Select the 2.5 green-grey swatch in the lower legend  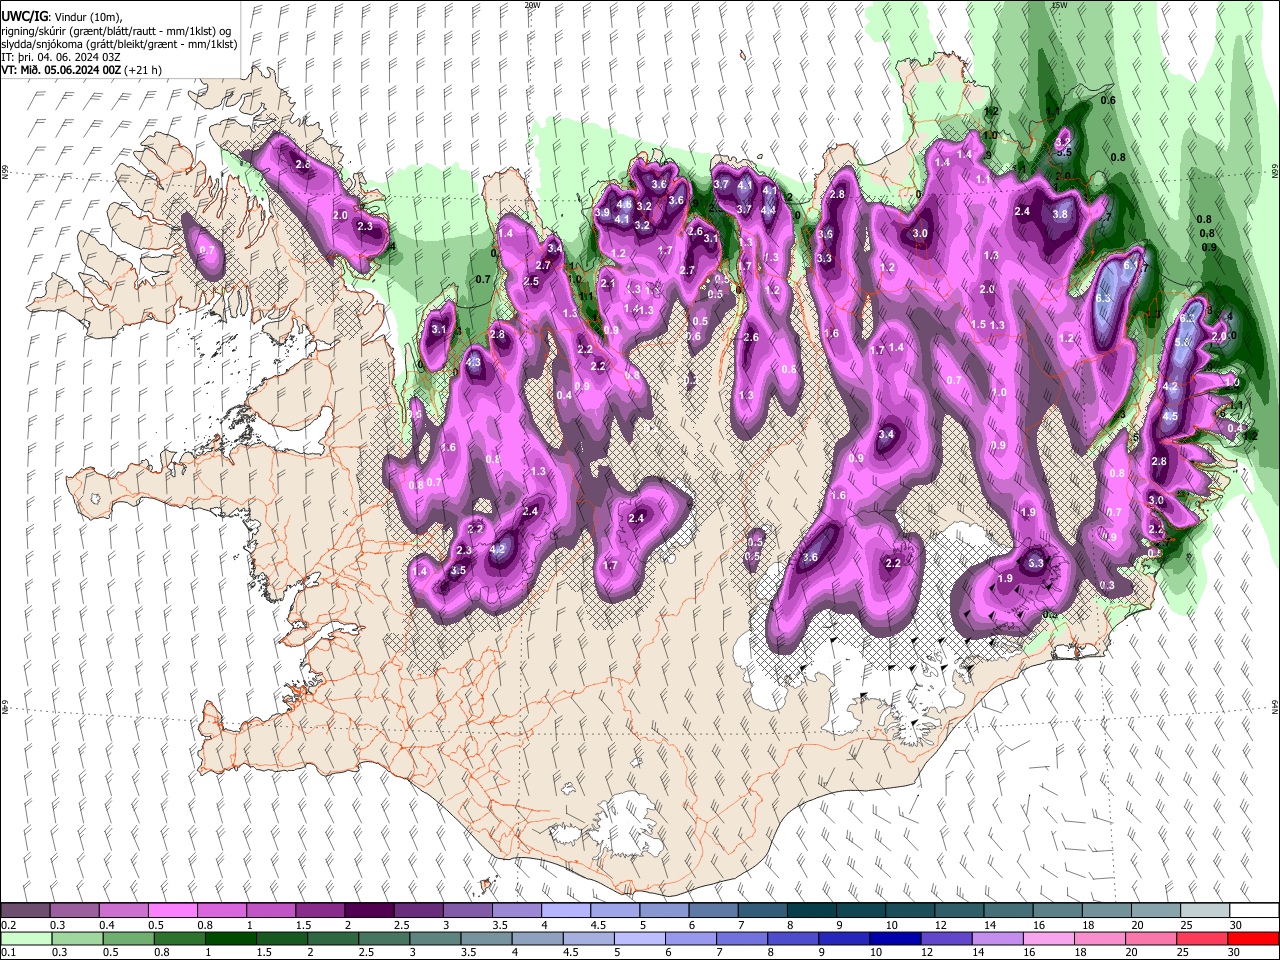tap(382, 938)
